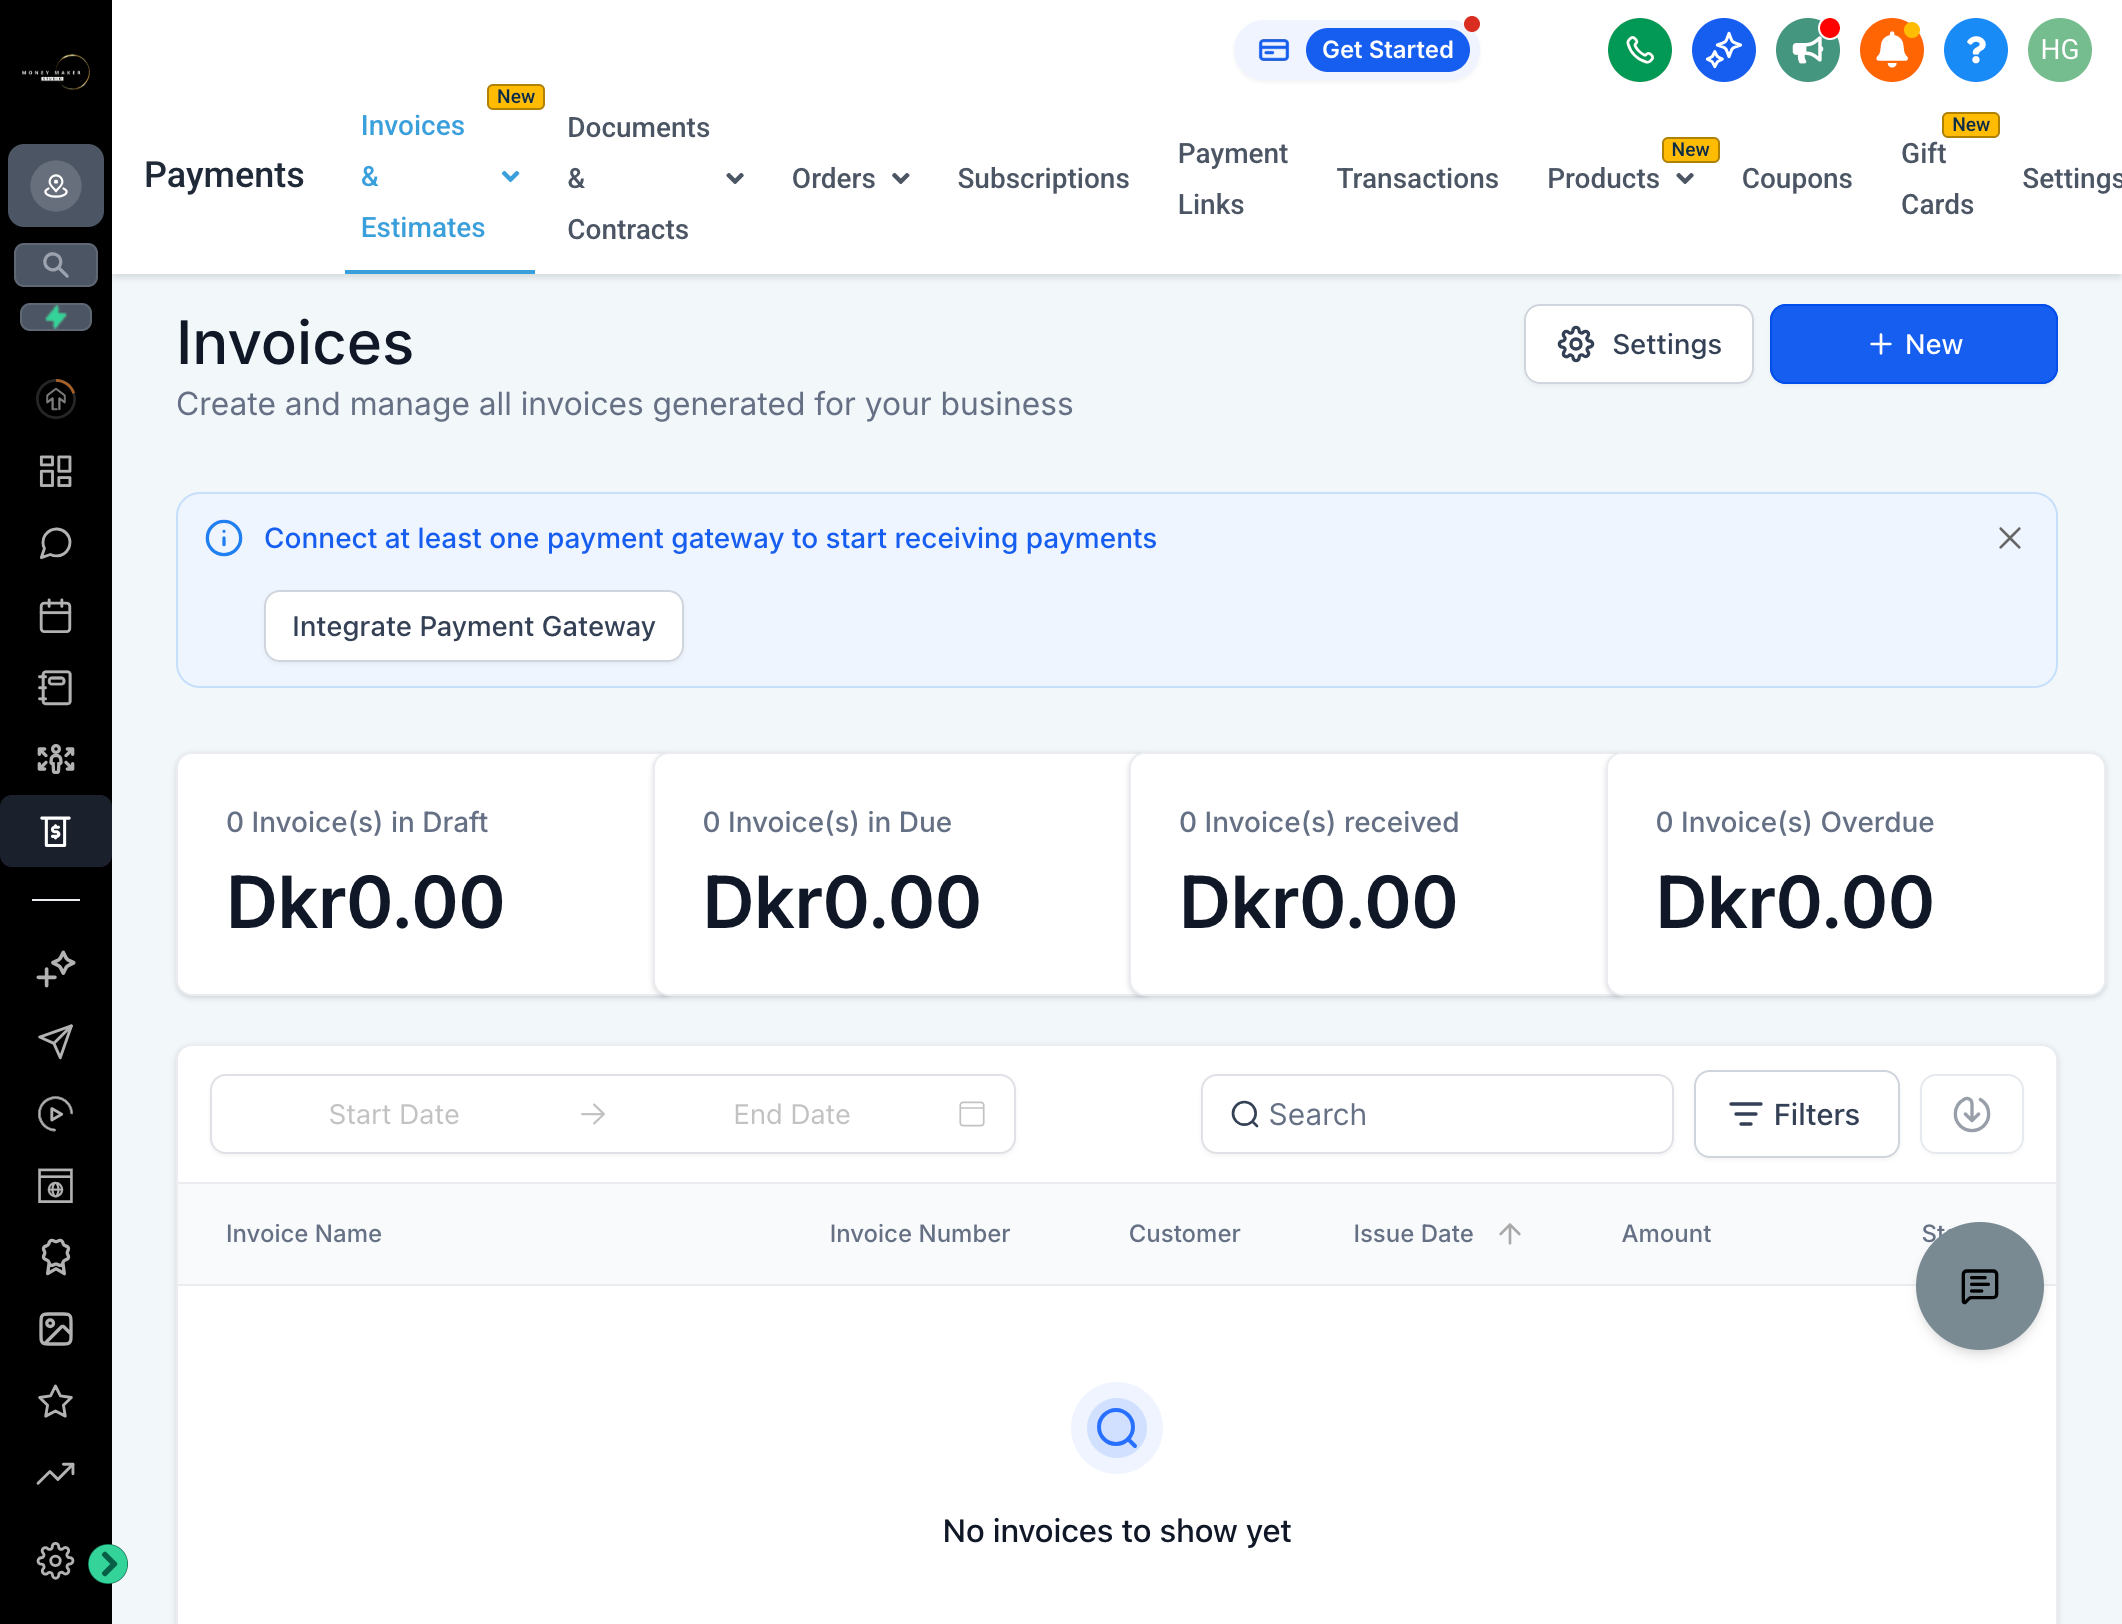Screen dimensions: 2122x1624
Task: Sort by Issue Date column arrow
Action: 1510,1234
